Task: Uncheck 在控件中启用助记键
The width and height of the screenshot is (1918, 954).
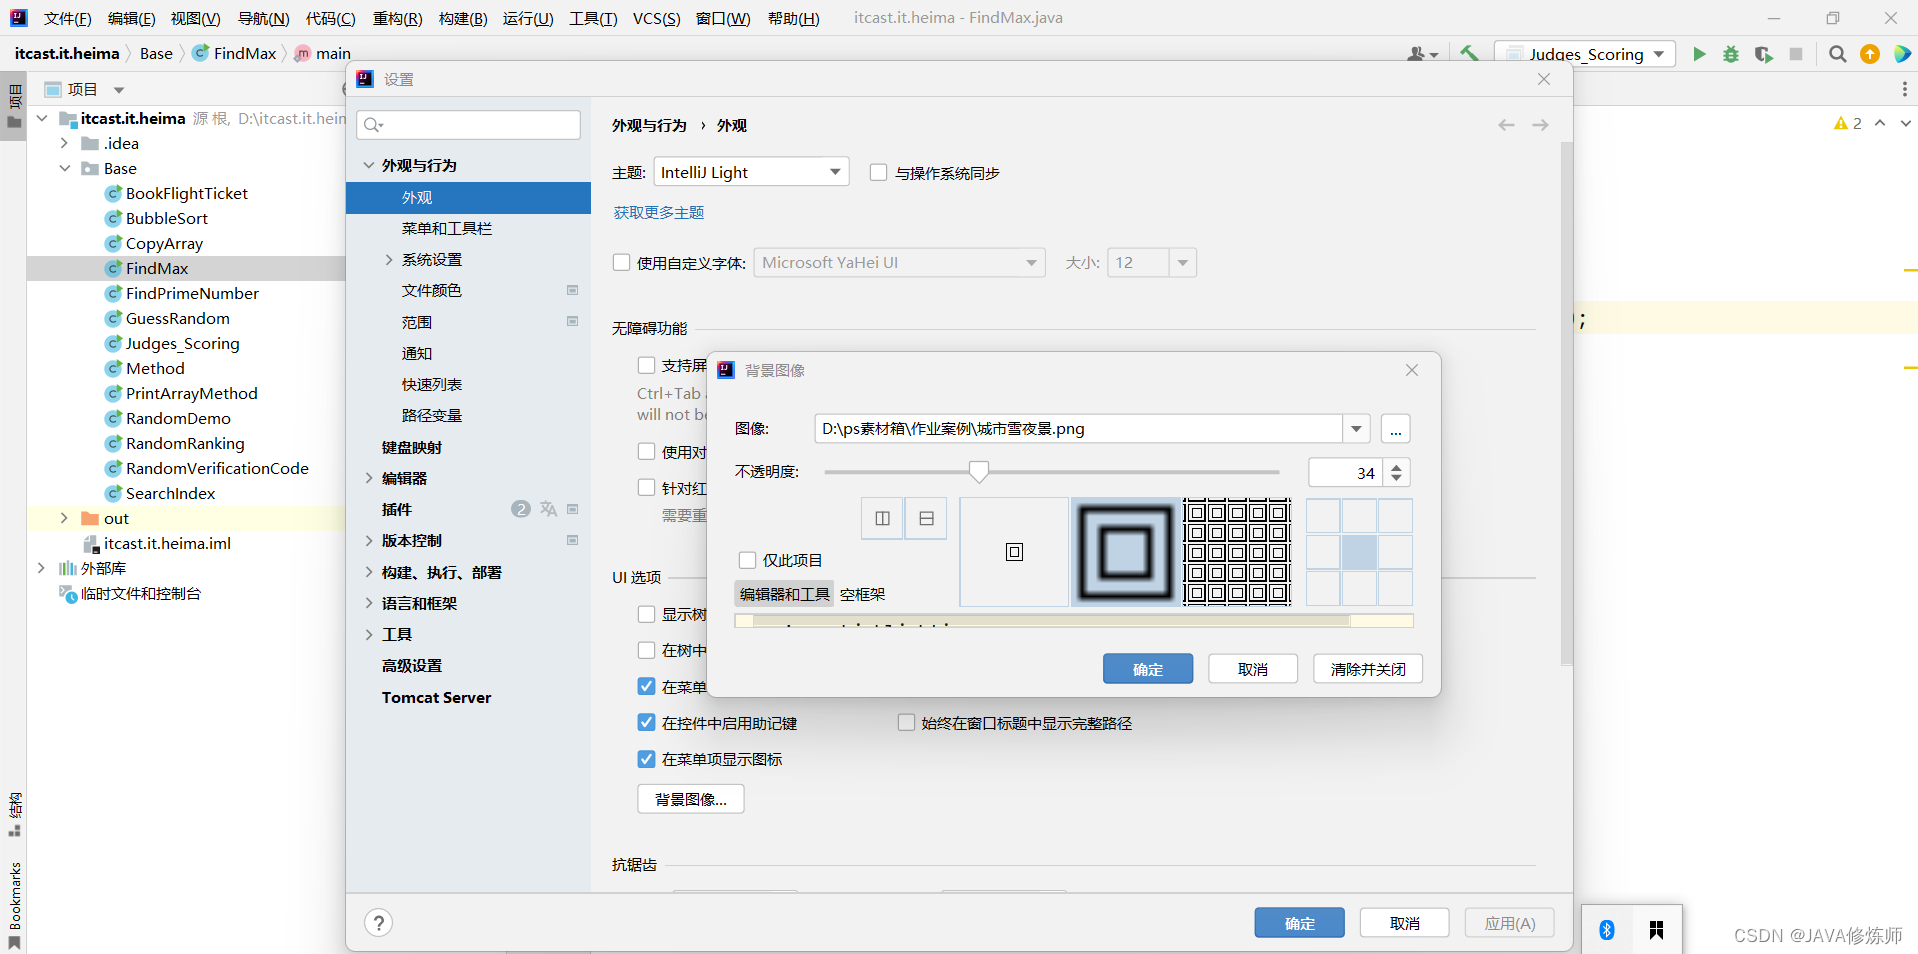Action: 646,722
